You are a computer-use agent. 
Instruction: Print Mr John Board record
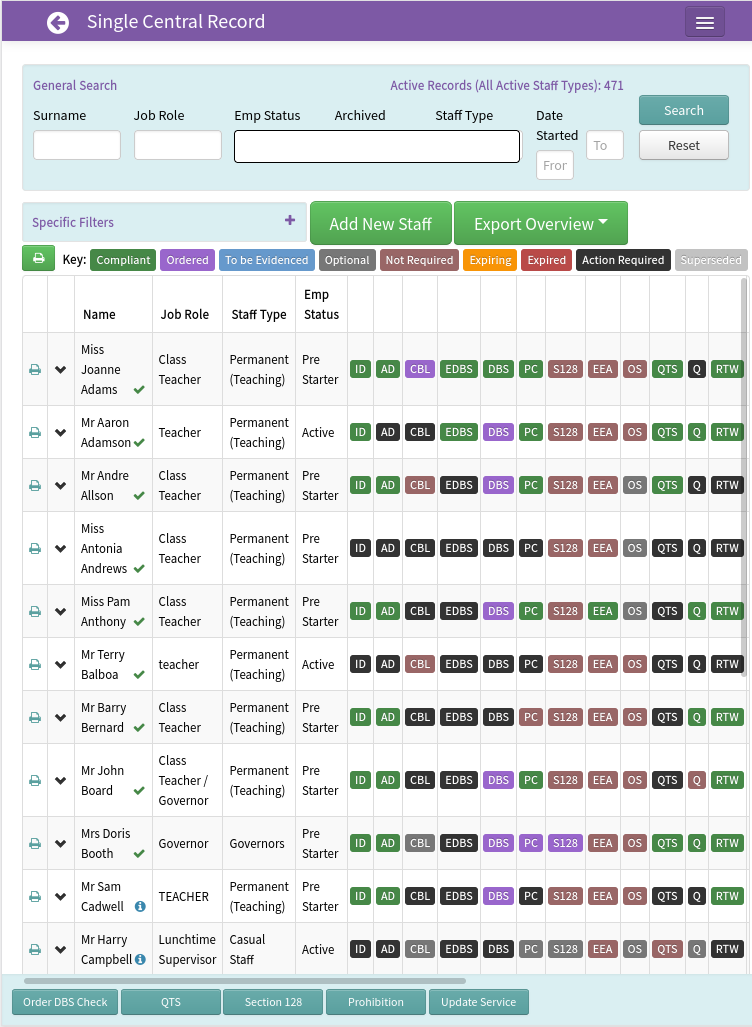coord(35,781)
